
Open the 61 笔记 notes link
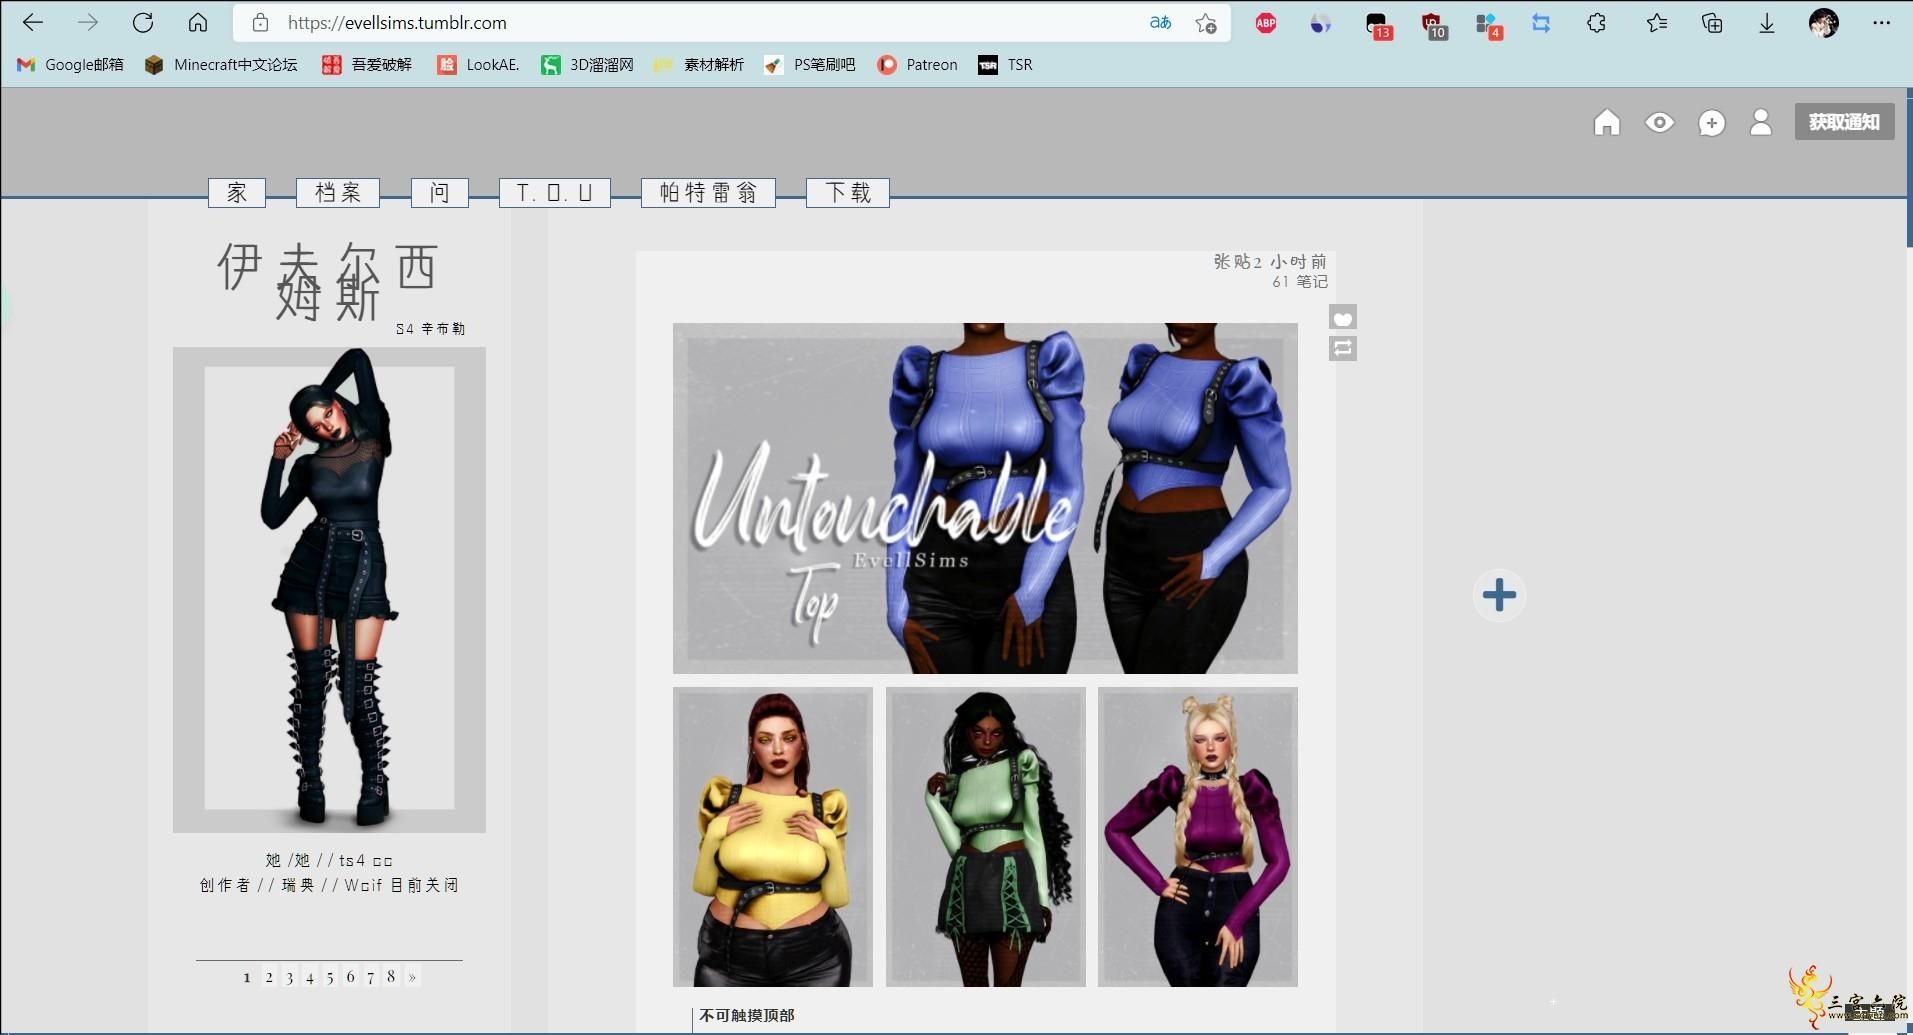[1300, 282]
